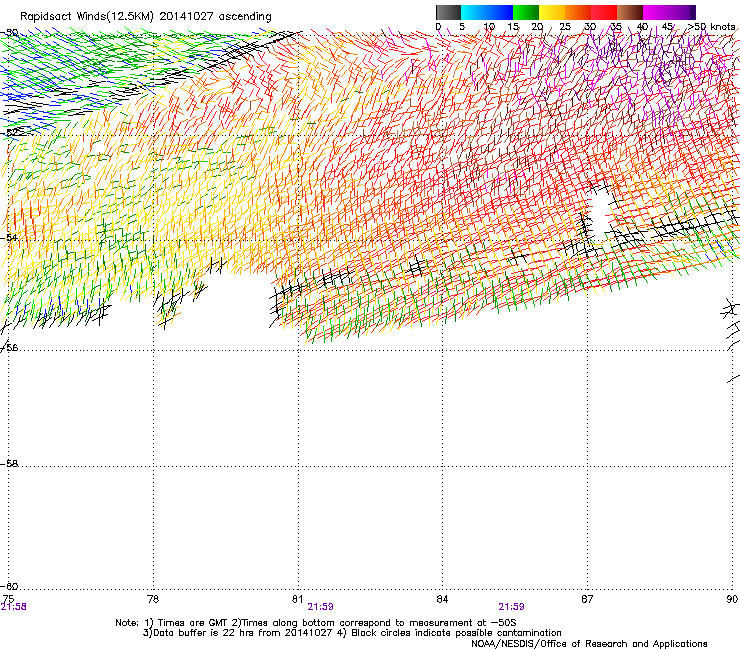
Task: Click the title 'Rapidscat Winds(12.5KM) 20141027 ascending'
Action: [x=146, y=17]
